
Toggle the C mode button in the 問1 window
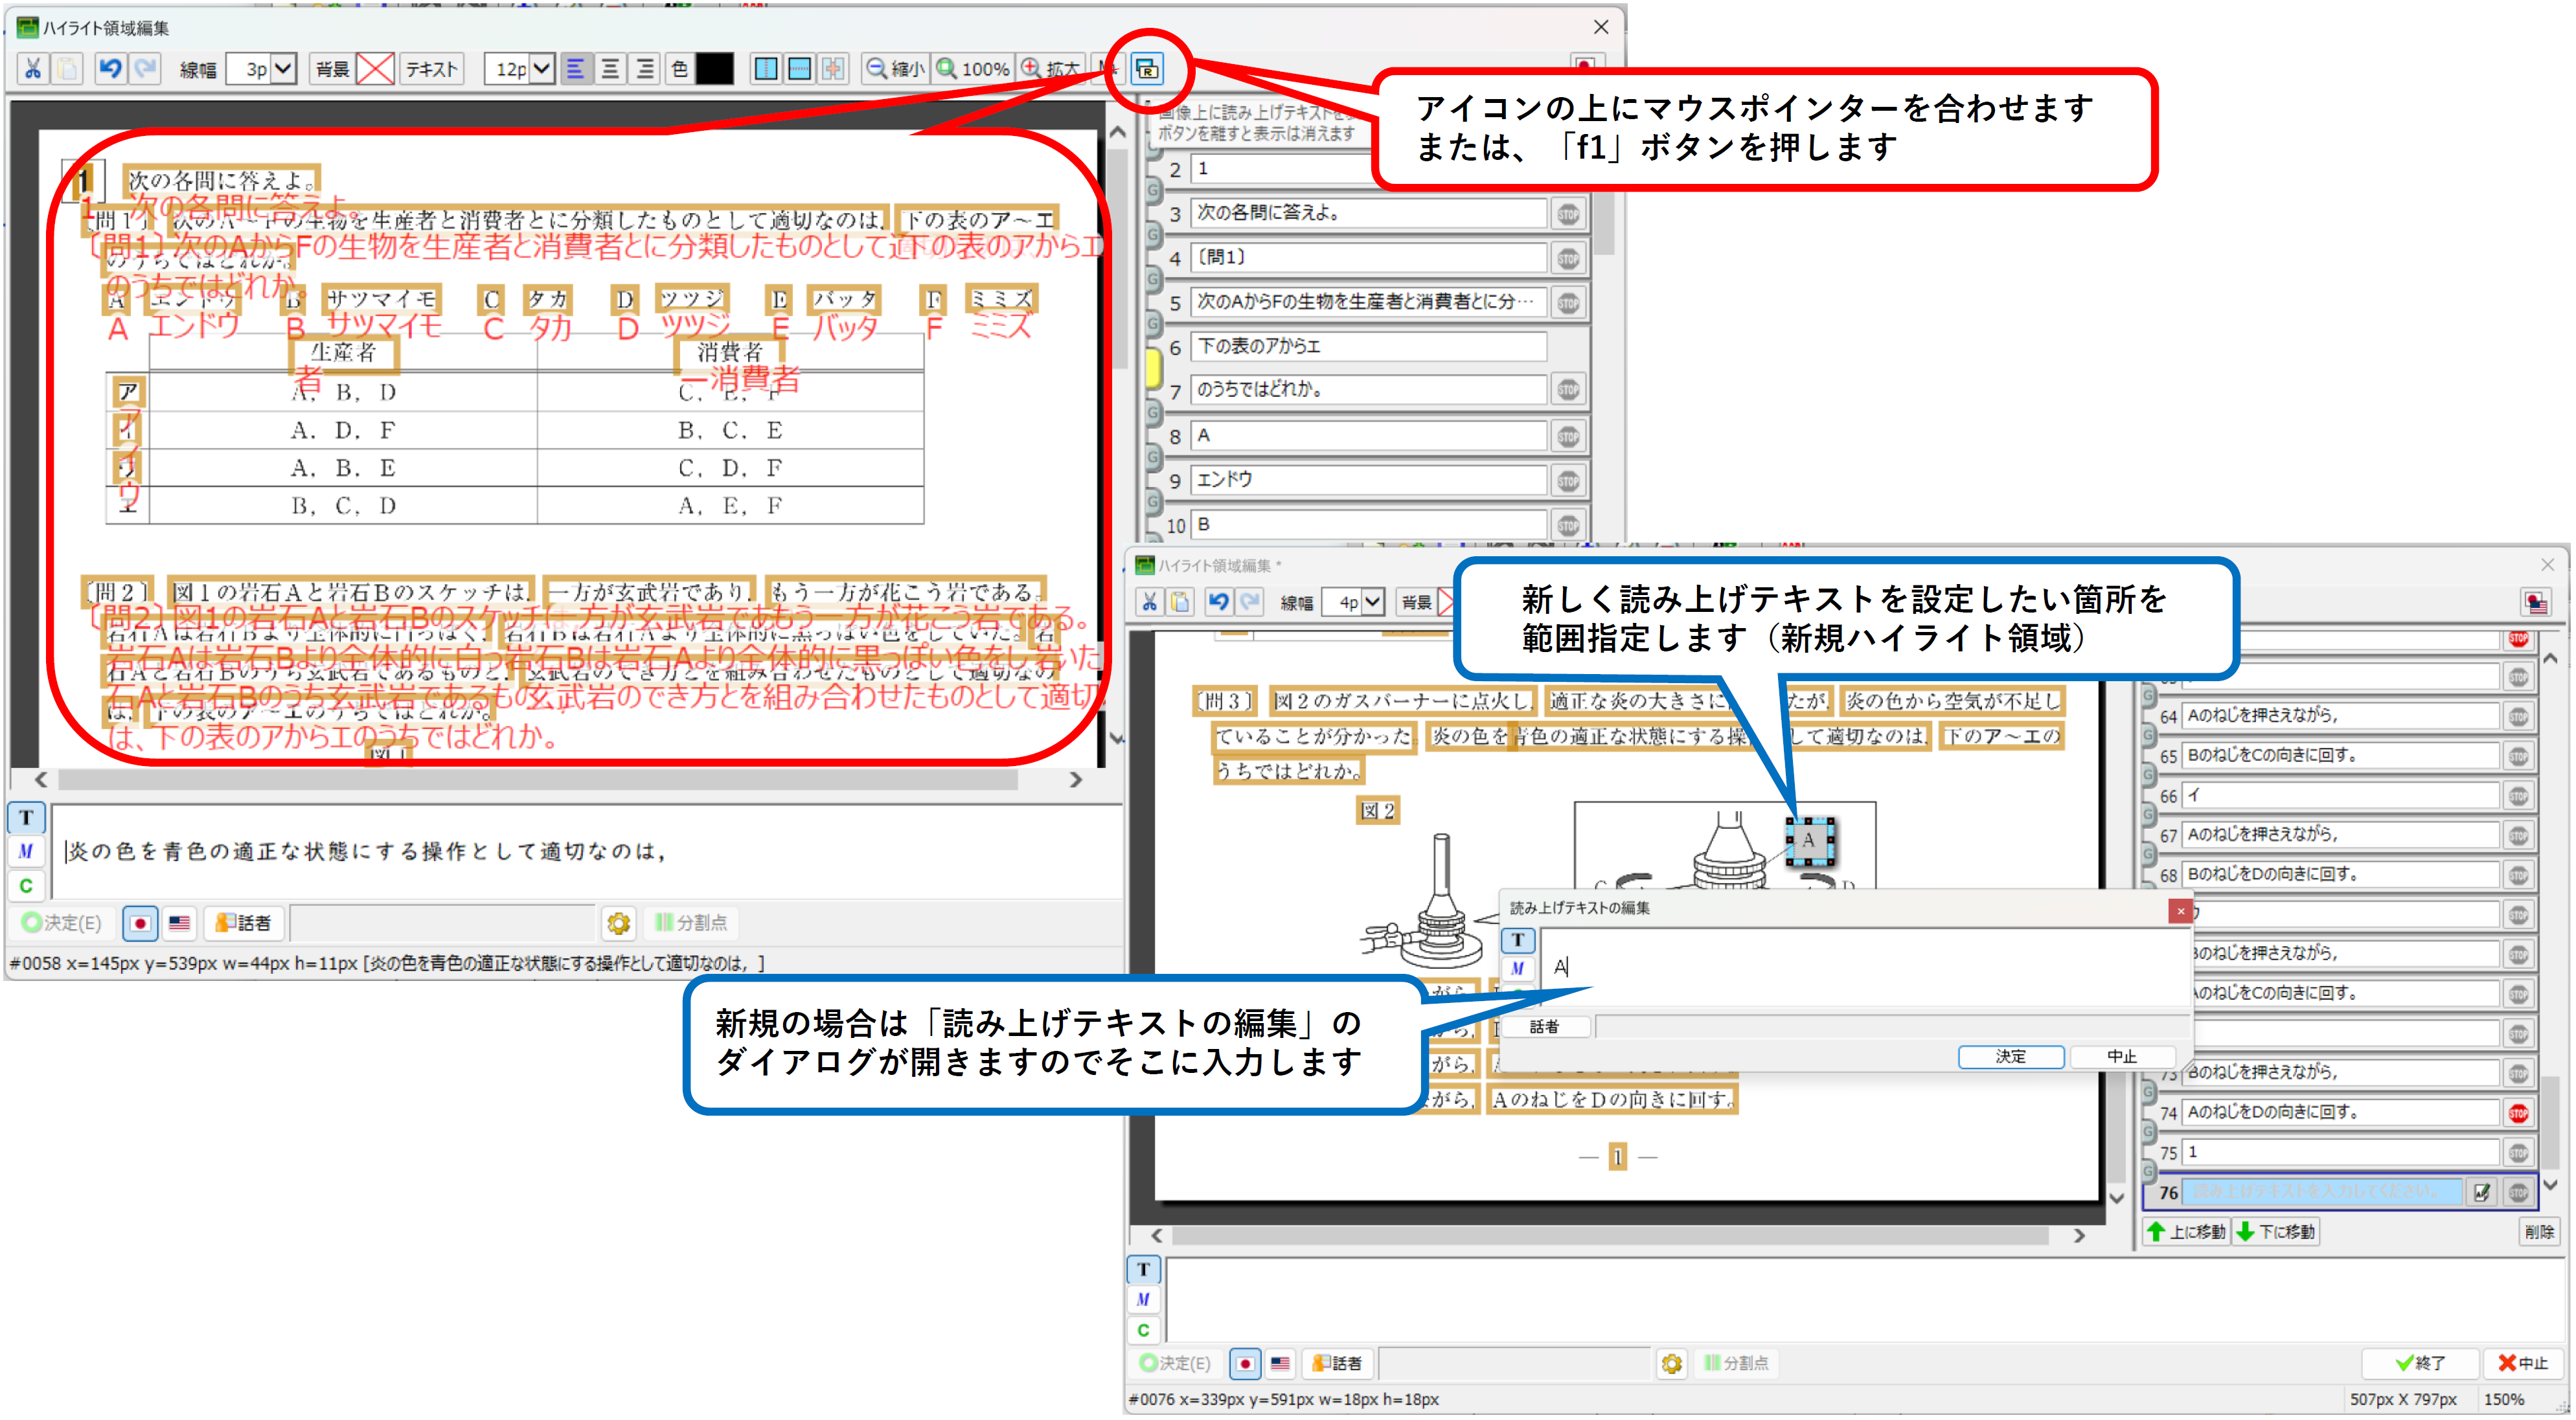coord(26,885)
